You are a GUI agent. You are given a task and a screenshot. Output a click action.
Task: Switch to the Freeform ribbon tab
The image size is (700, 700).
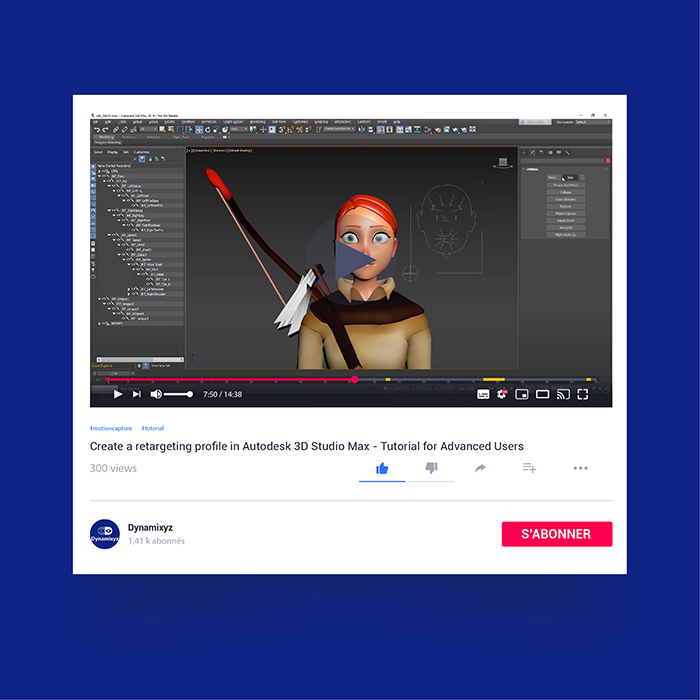[128, 137]
